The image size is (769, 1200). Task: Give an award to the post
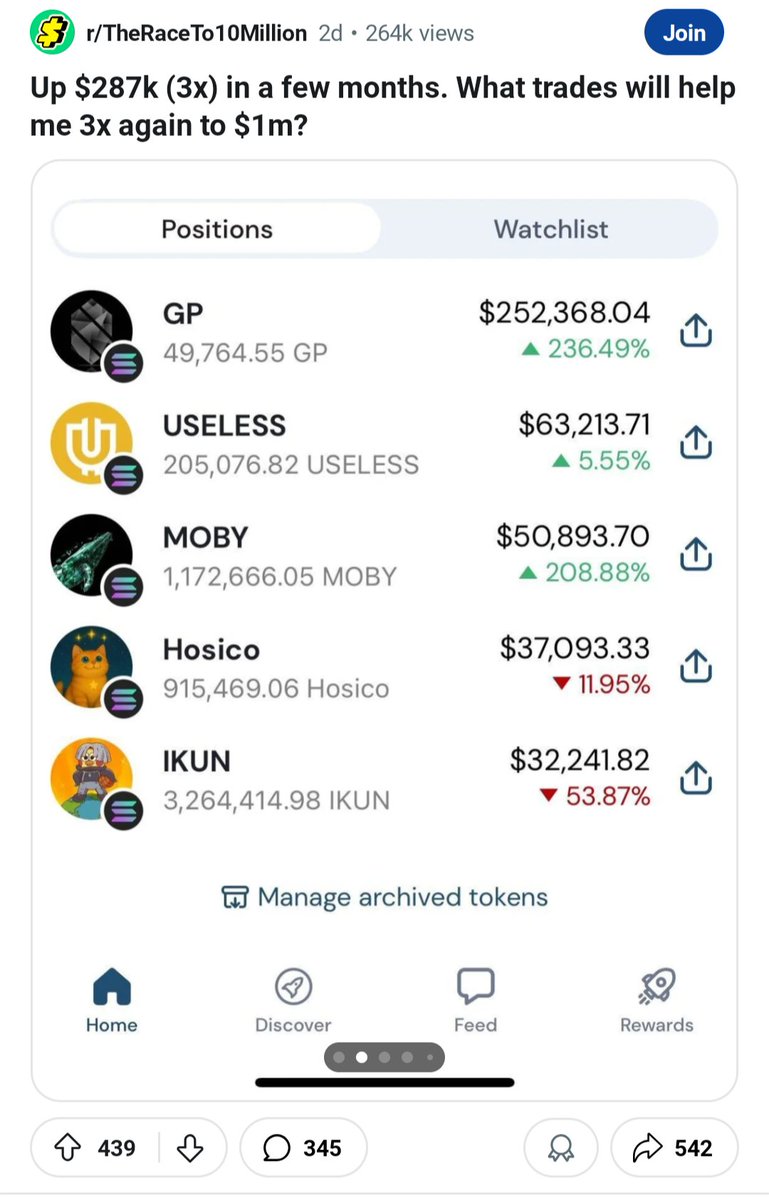tap(561, 1147)
